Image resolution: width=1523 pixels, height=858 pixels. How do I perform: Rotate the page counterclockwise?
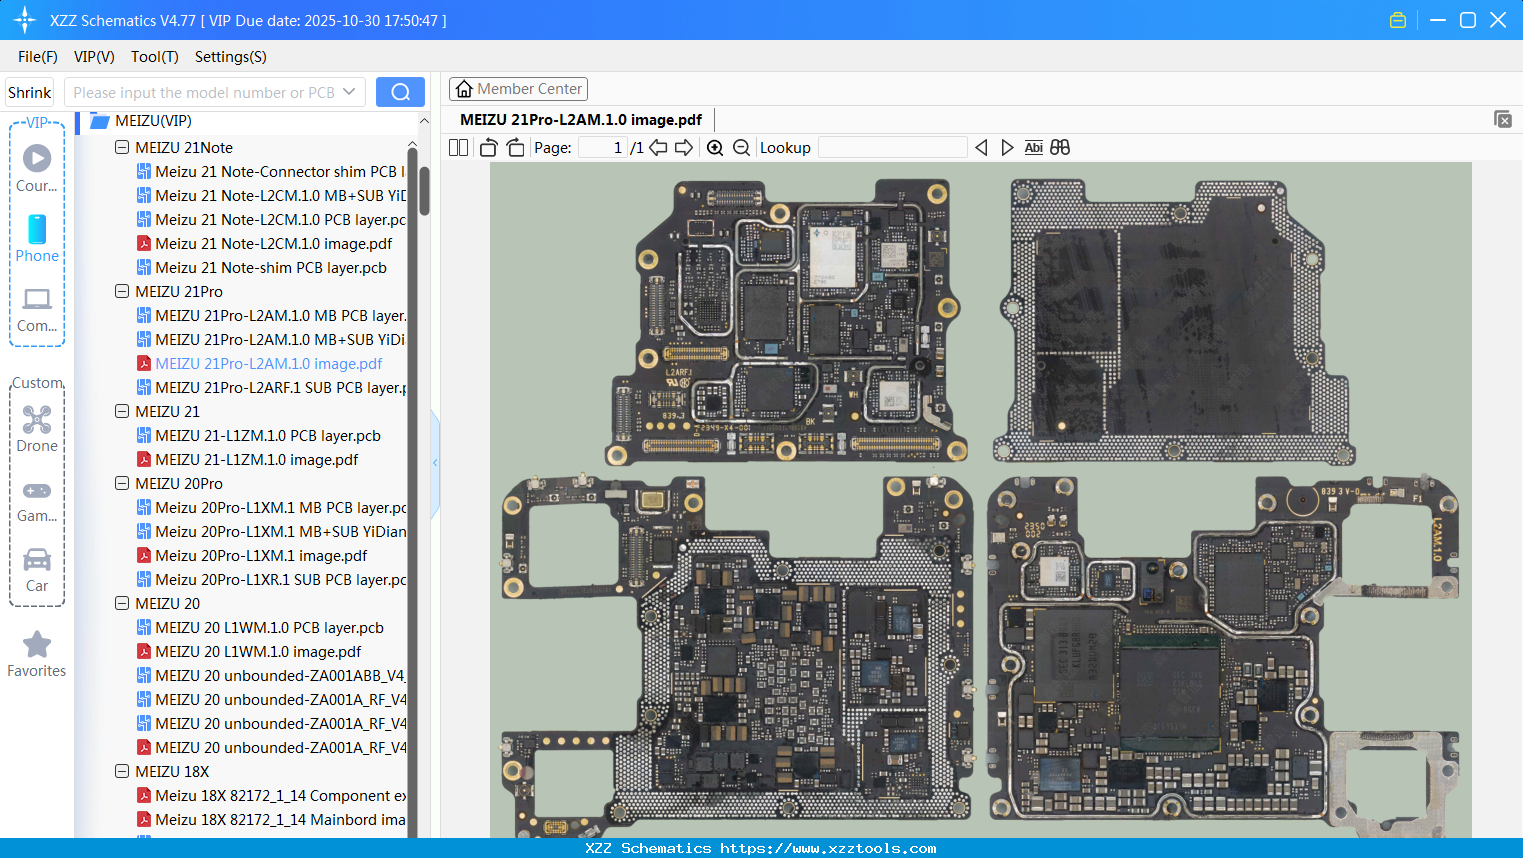[x=488, y=148]
